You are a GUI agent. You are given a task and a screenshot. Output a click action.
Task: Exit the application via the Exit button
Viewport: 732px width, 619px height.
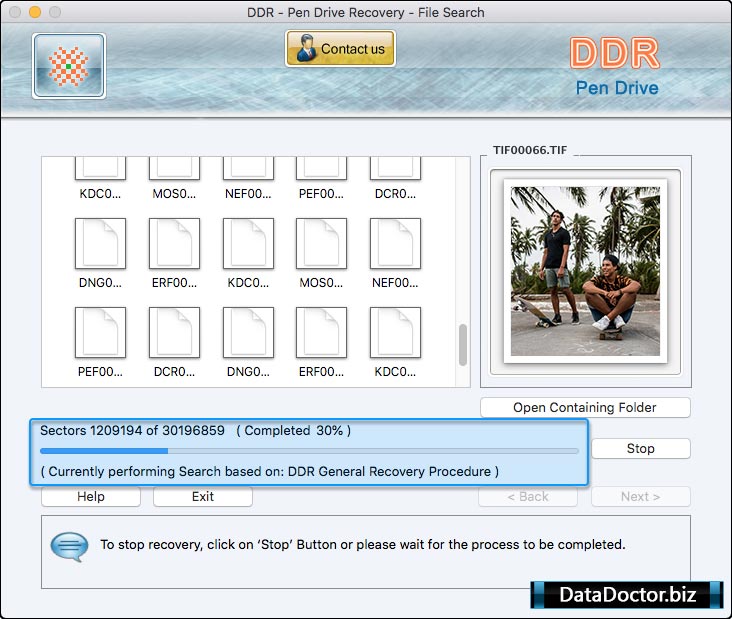click(203, 497)
